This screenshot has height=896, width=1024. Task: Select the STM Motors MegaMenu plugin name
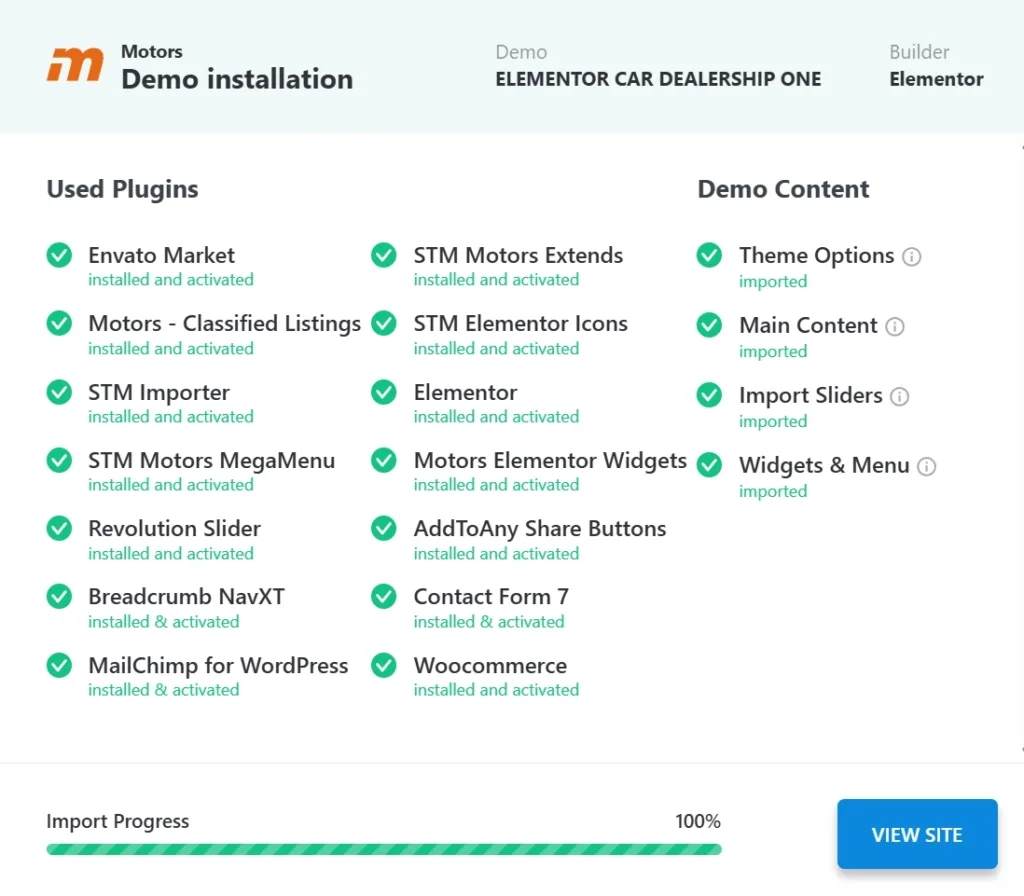[x=211, y=461]
